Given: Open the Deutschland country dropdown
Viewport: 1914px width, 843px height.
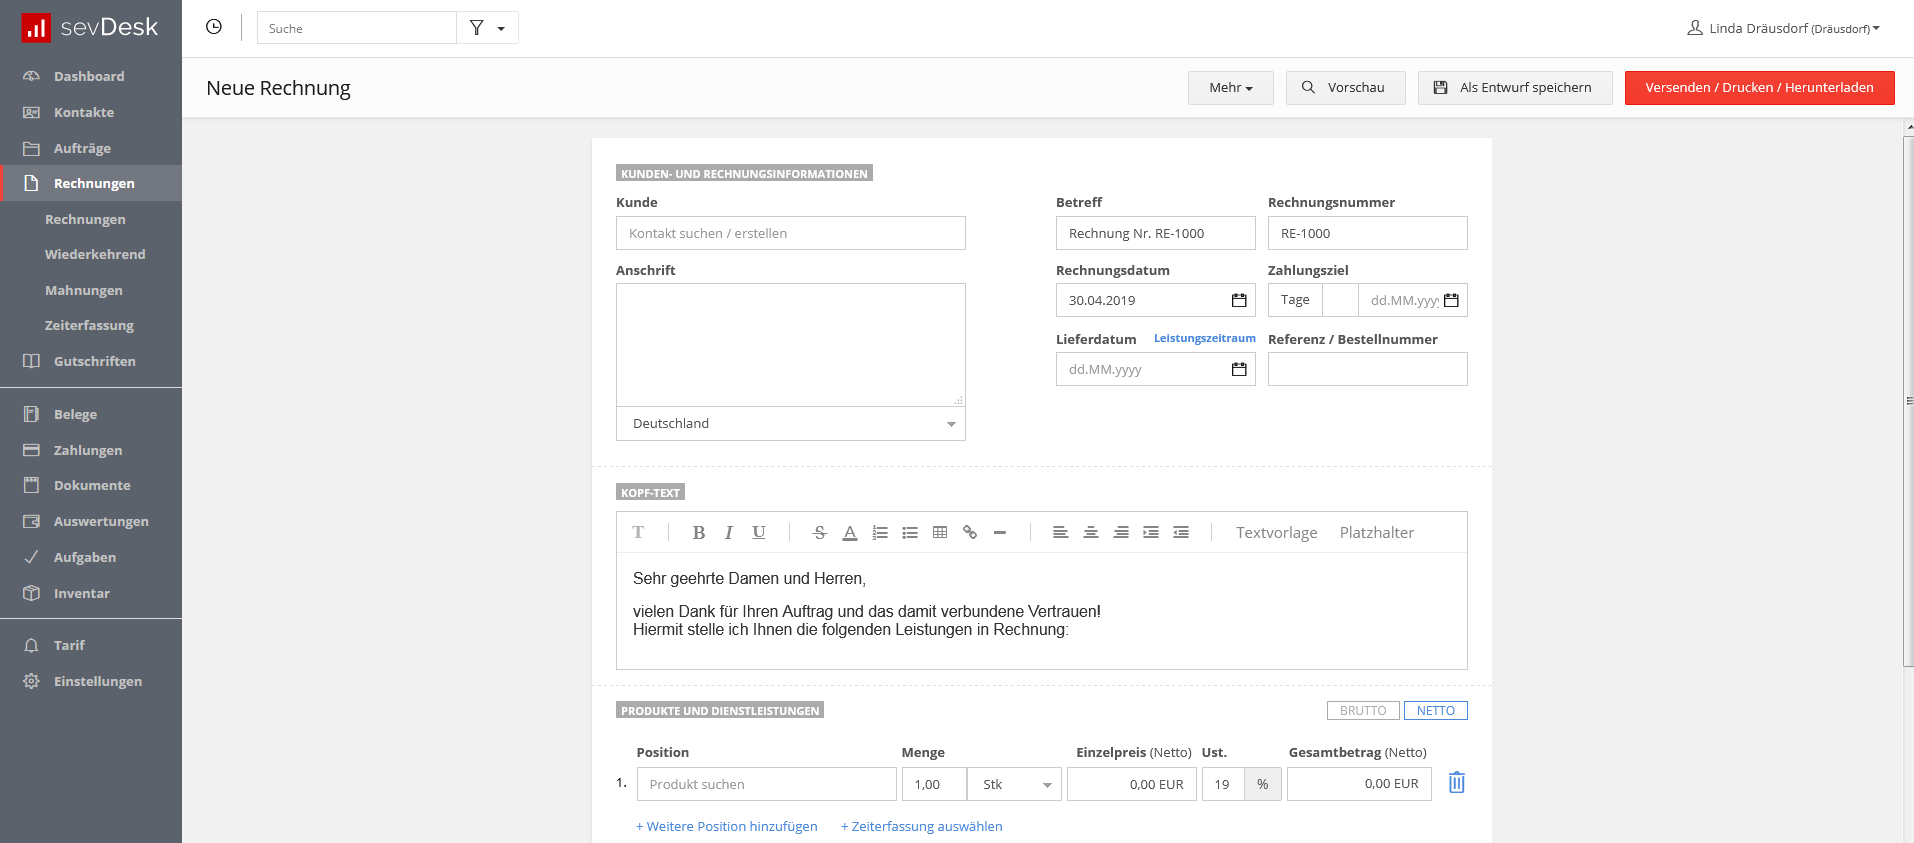Looking at the screenshot, I should (x=790, y=424).
